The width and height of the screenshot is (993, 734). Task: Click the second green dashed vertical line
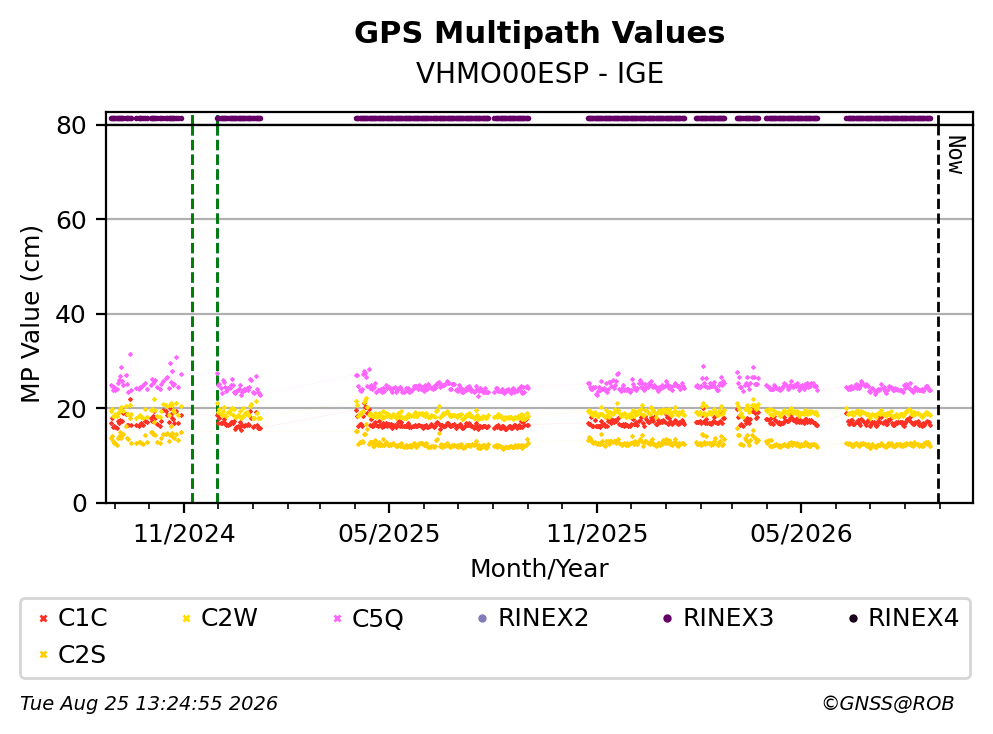[x=217, y=309]
